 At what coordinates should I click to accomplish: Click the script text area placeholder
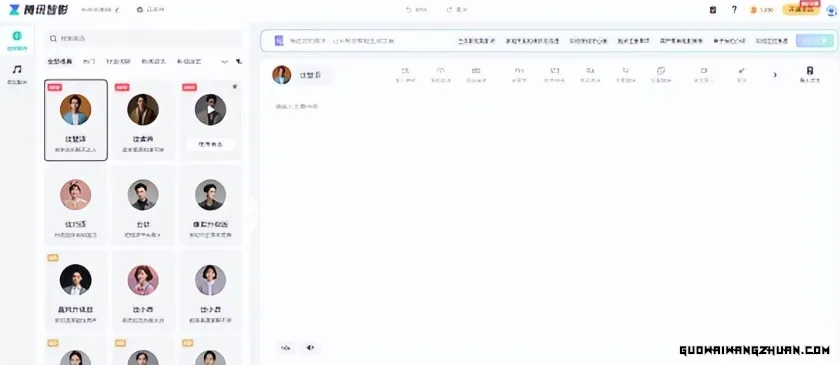pos(297,106)
